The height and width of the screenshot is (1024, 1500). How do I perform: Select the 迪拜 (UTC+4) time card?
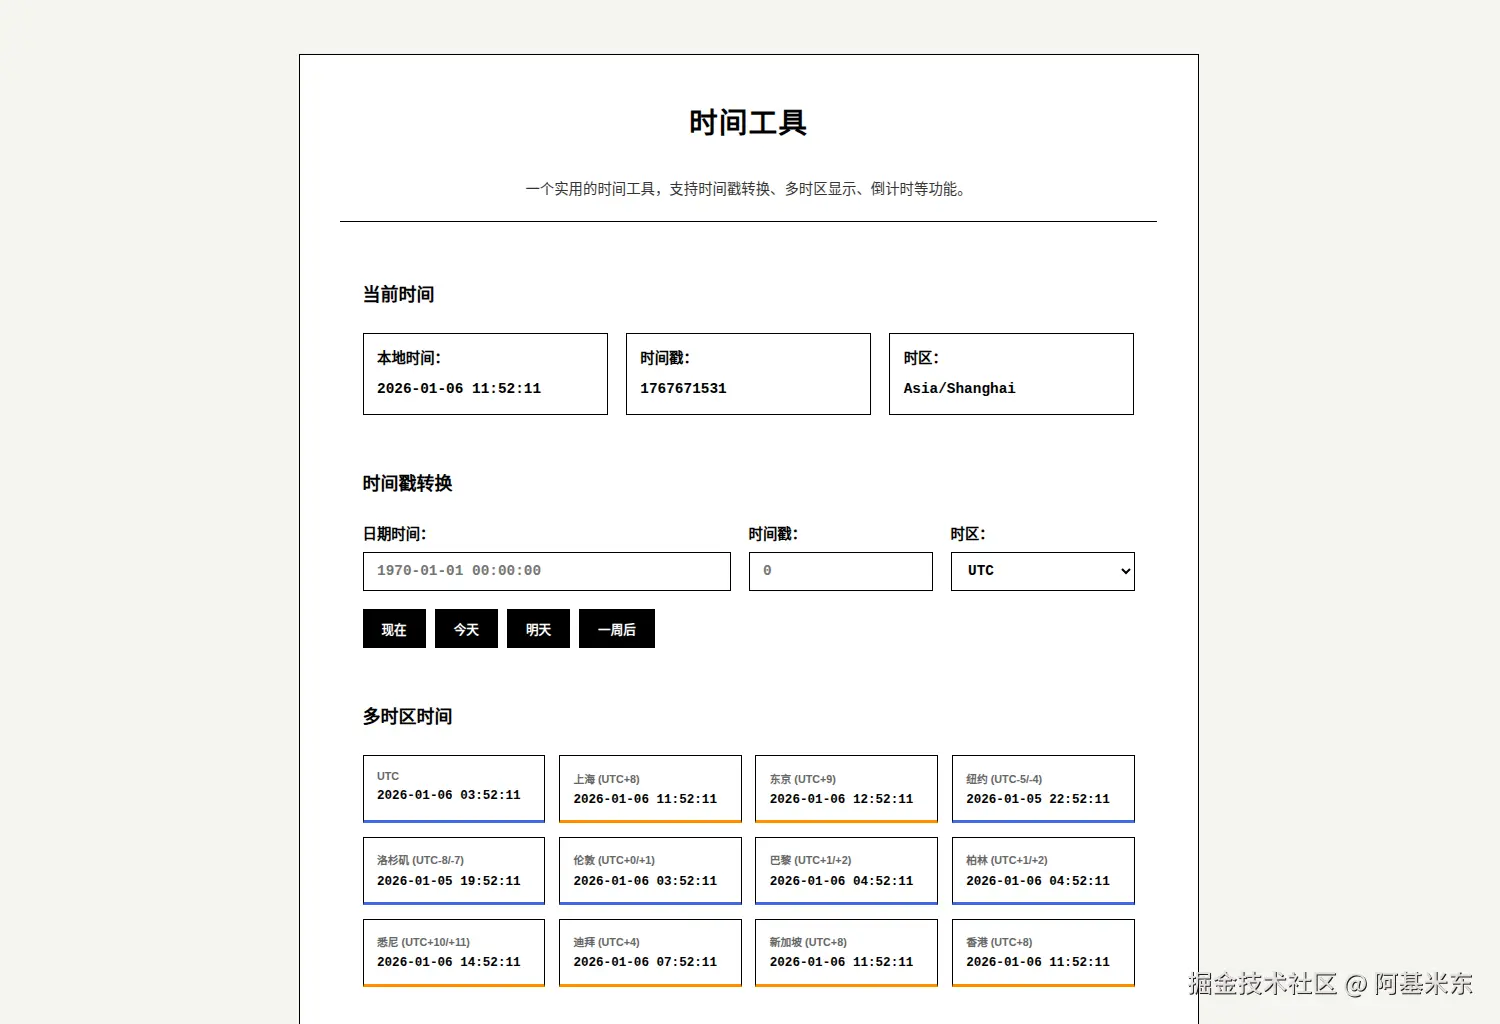(x=650, y=953)
